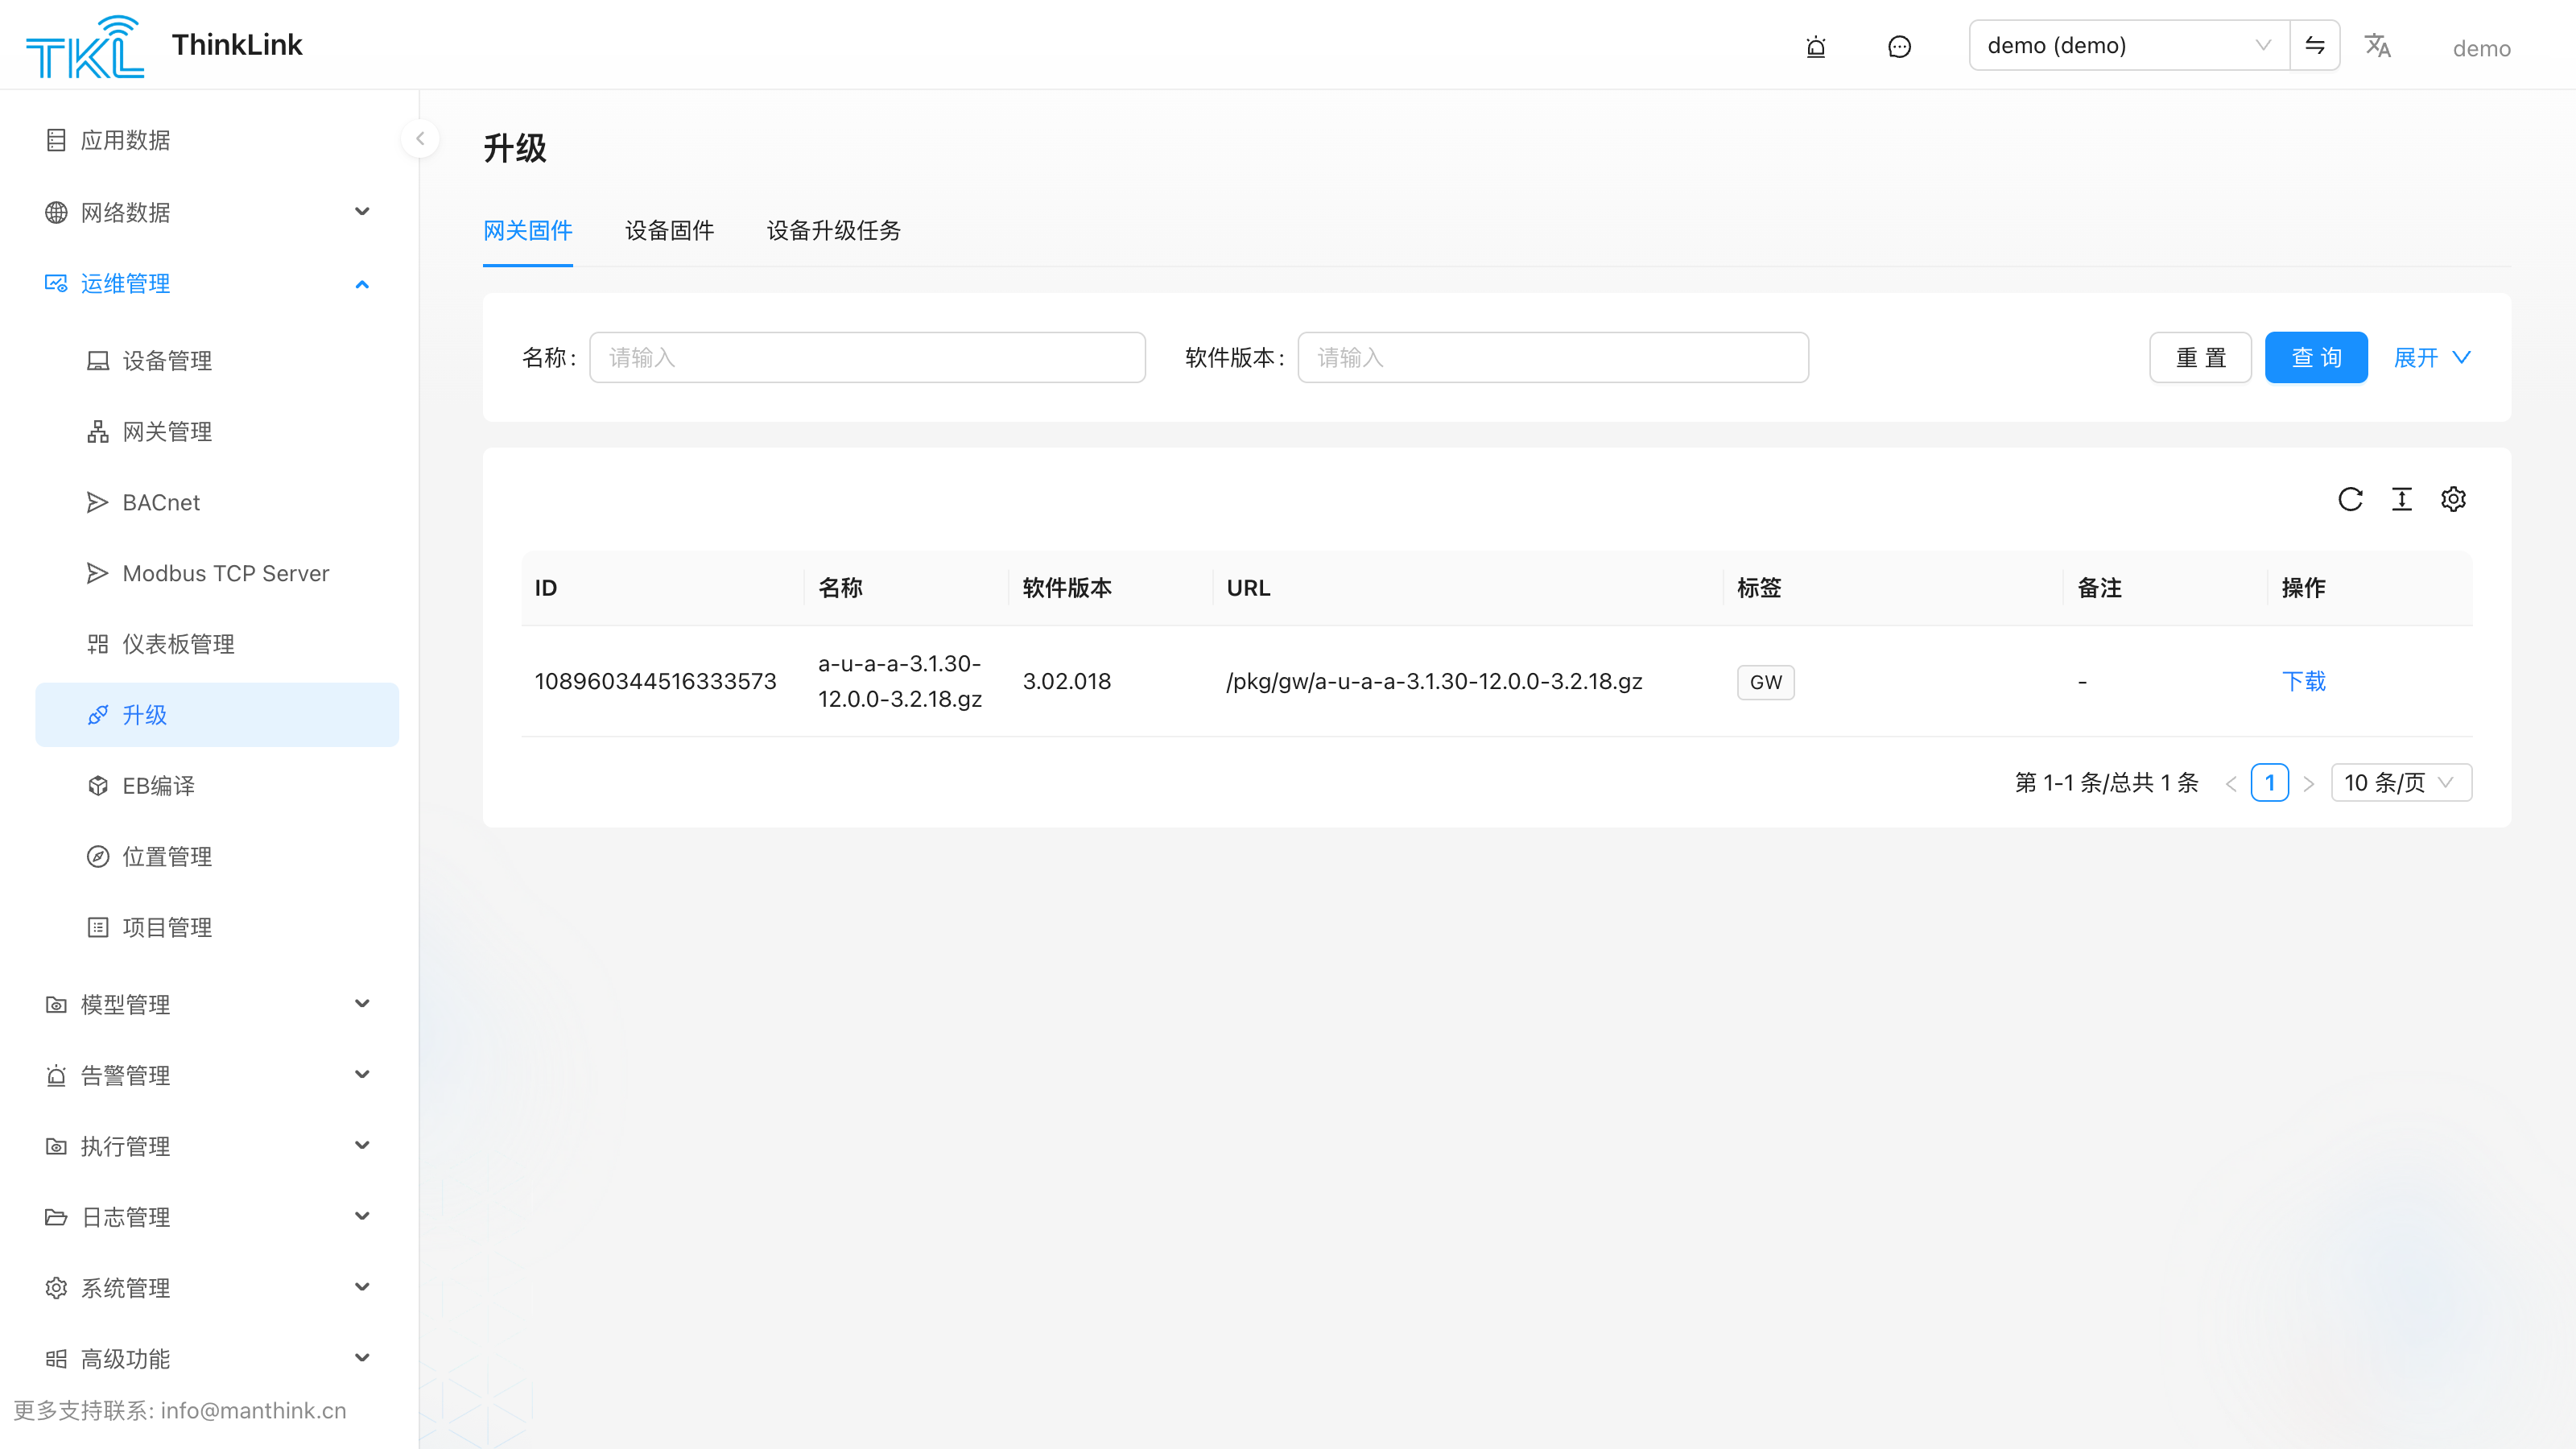Viewport: 2576px width, 1449px height.
Task: Open the table density setting icon
Action: (2402, 499)
